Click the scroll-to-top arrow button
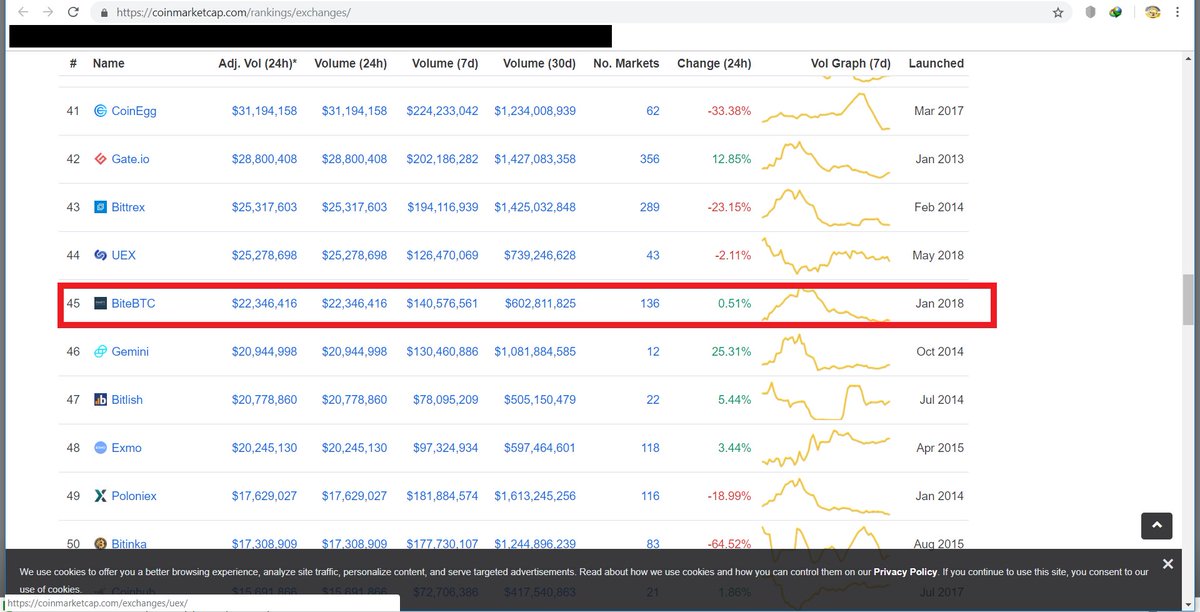 [1156, 525]
